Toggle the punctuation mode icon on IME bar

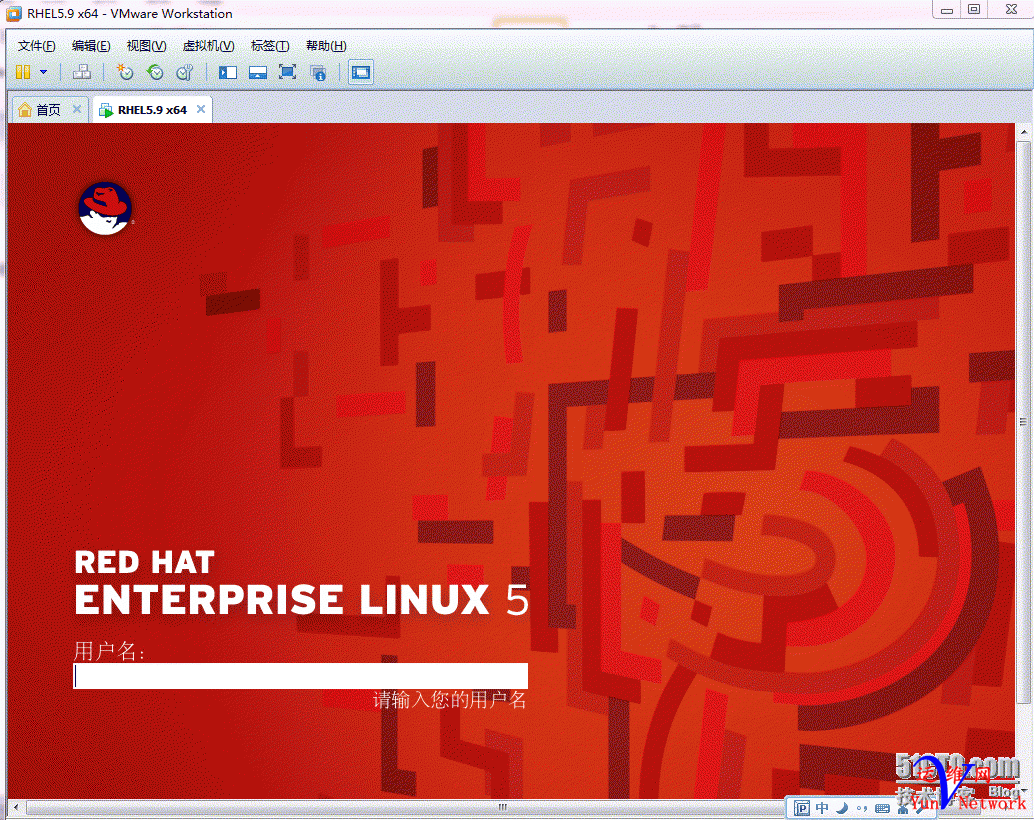click(861, 808)
